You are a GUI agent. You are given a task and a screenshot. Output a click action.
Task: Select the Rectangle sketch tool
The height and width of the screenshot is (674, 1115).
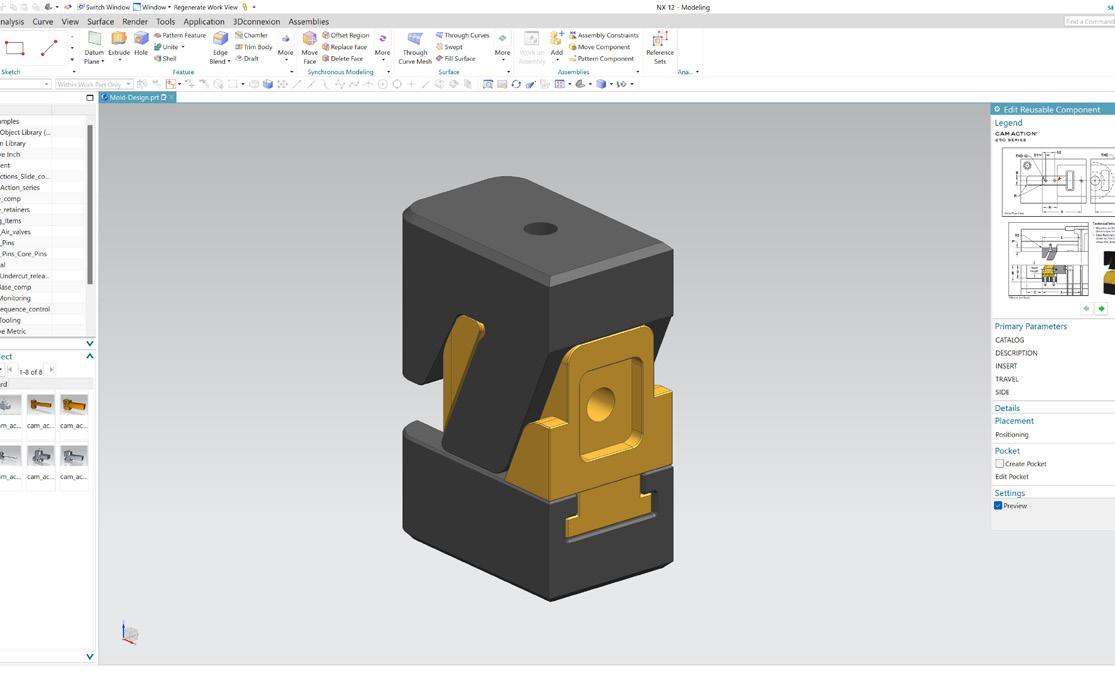click(x=14, y=48)
